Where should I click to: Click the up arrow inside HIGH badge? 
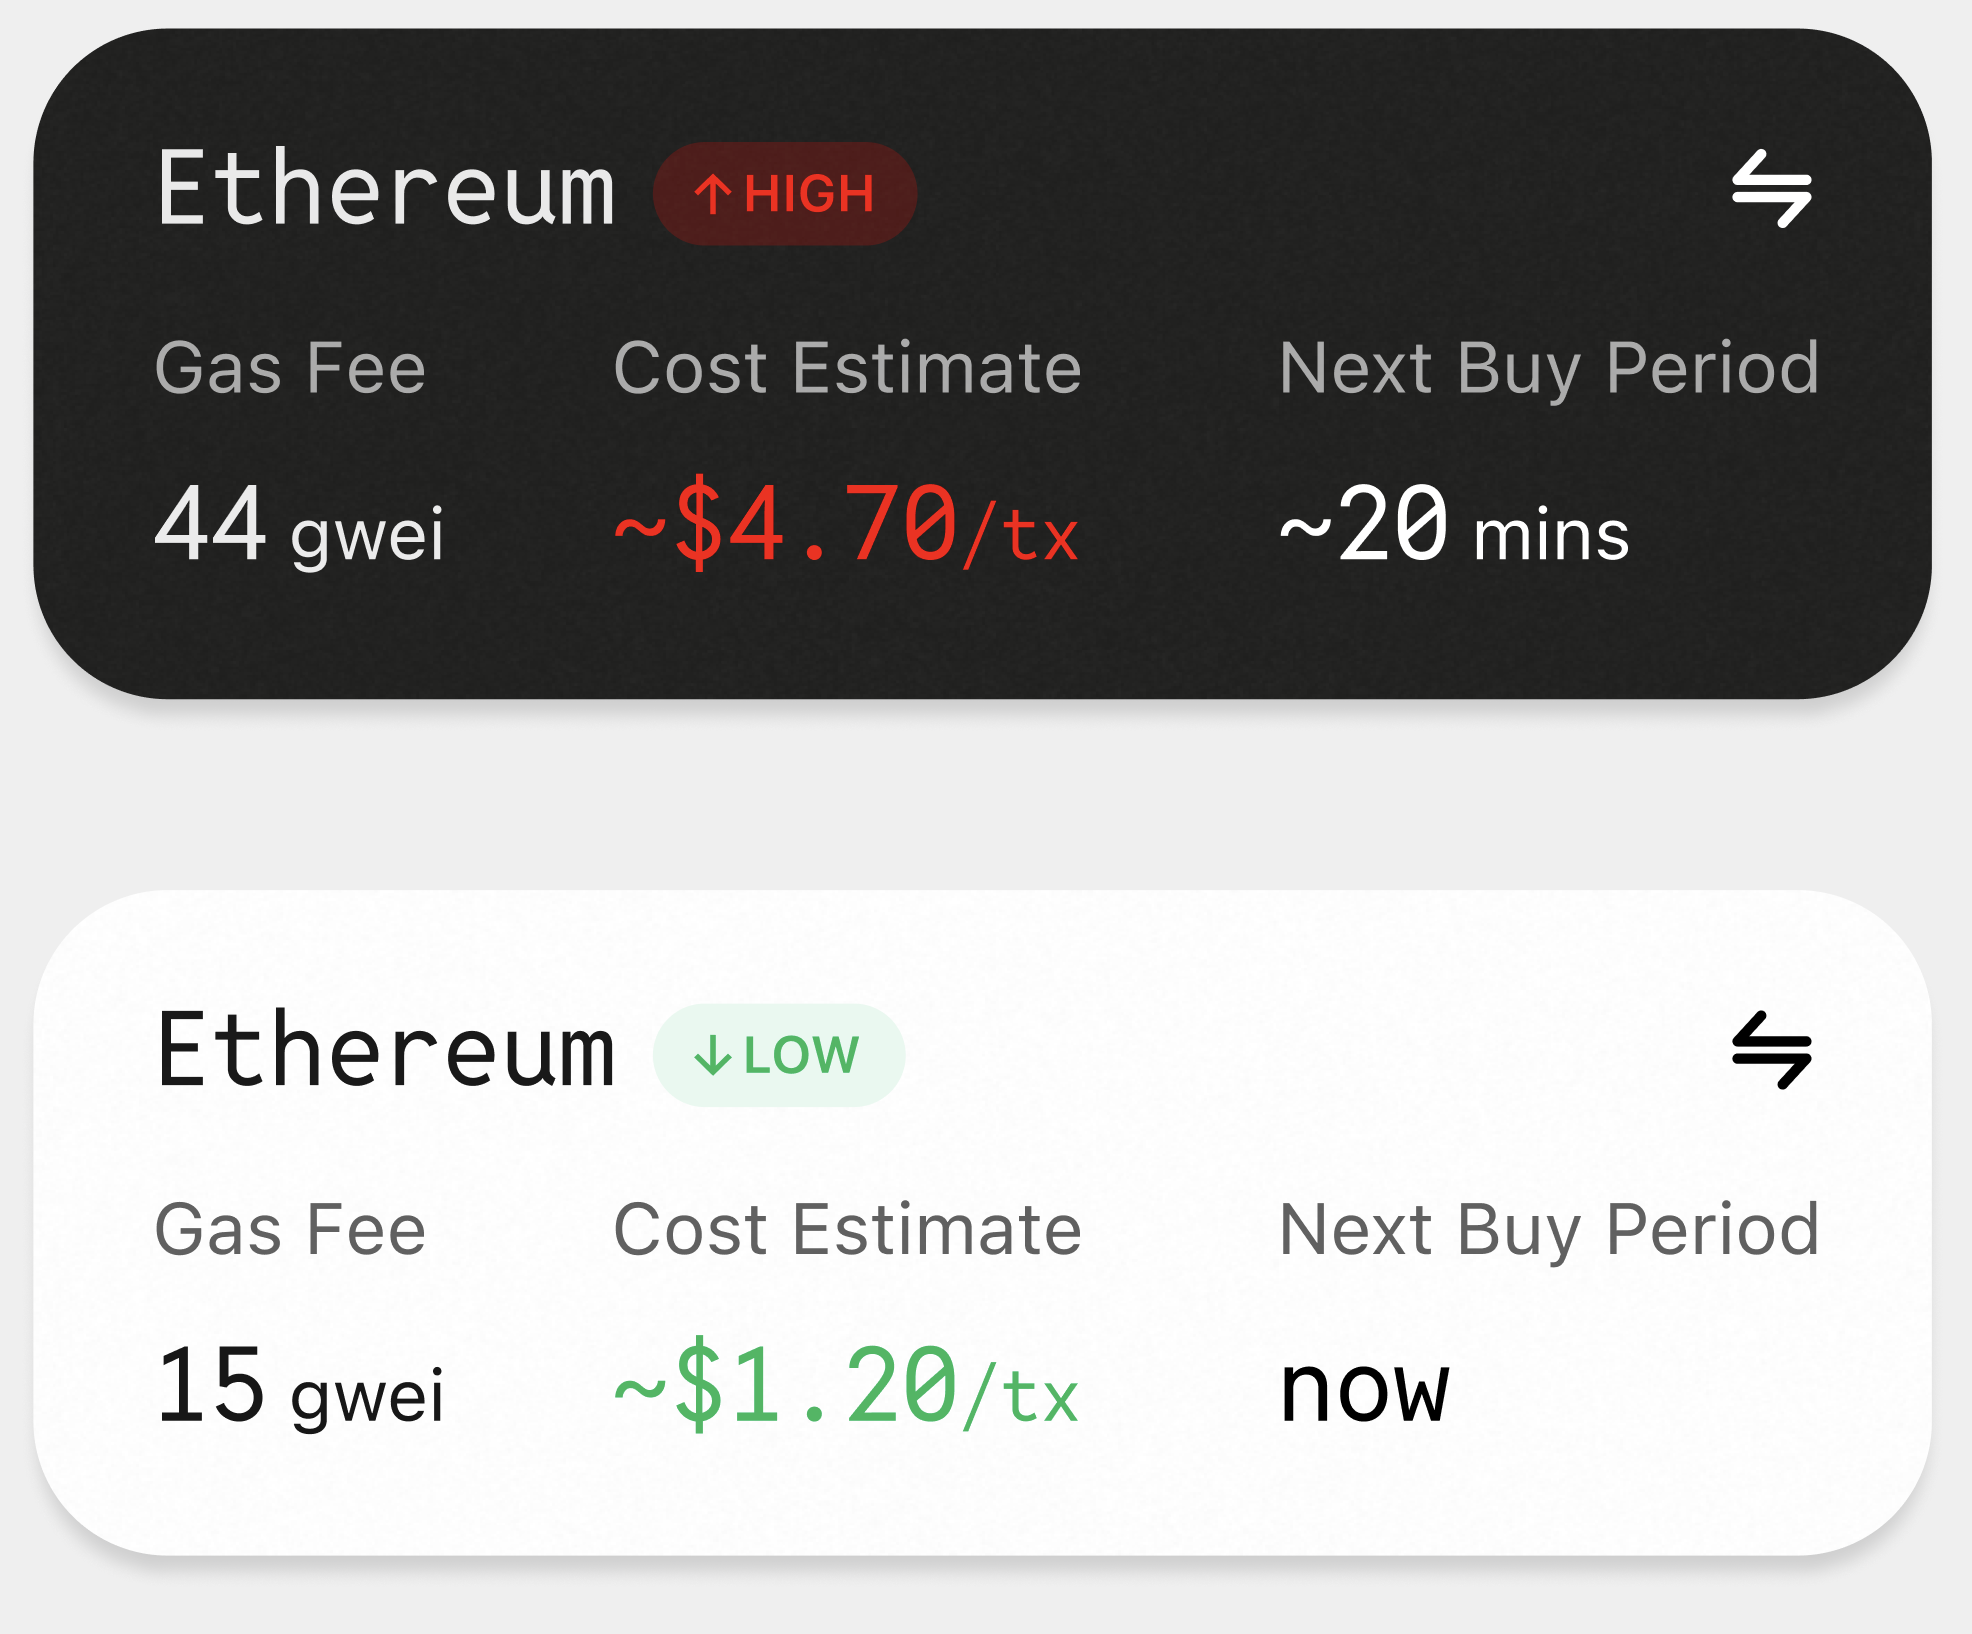[713, 194]
